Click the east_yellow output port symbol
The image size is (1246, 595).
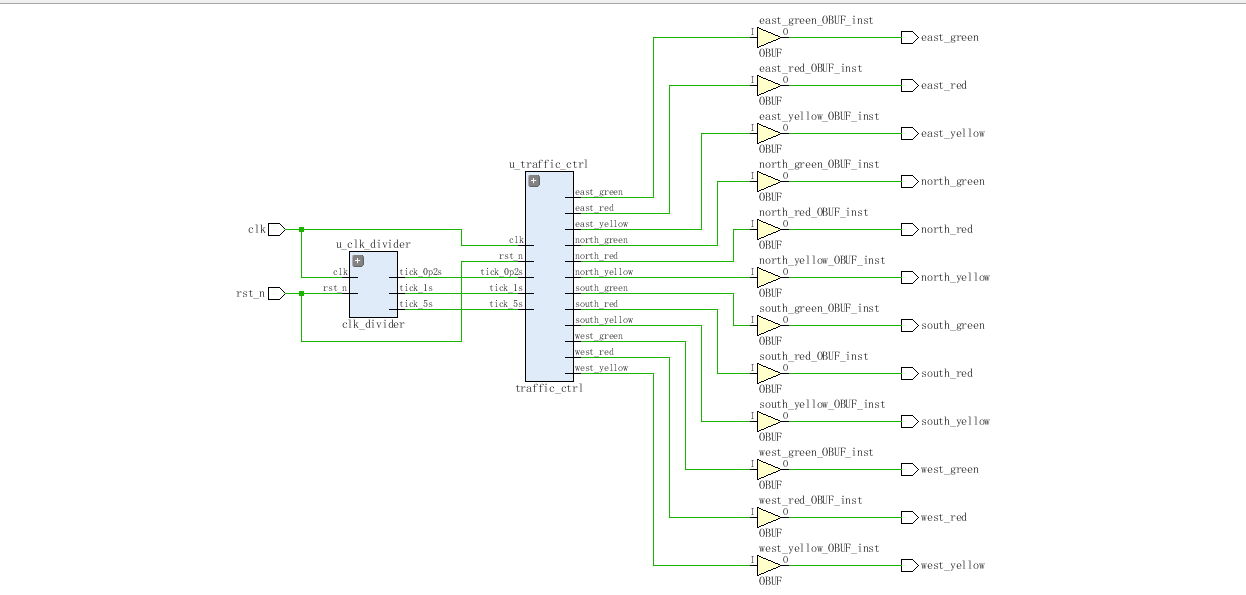click(x=909, y=134)
